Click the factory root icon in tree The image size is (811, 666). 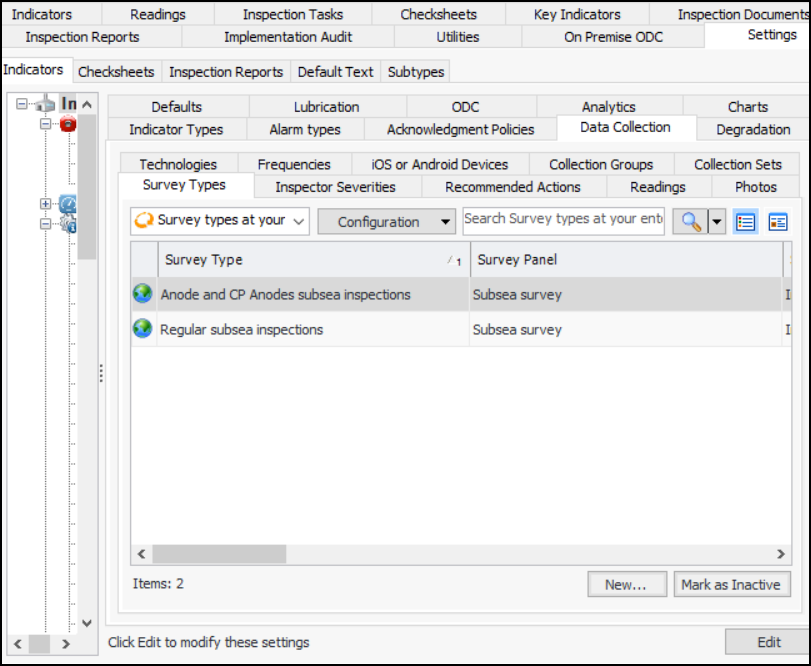point(45,104)
